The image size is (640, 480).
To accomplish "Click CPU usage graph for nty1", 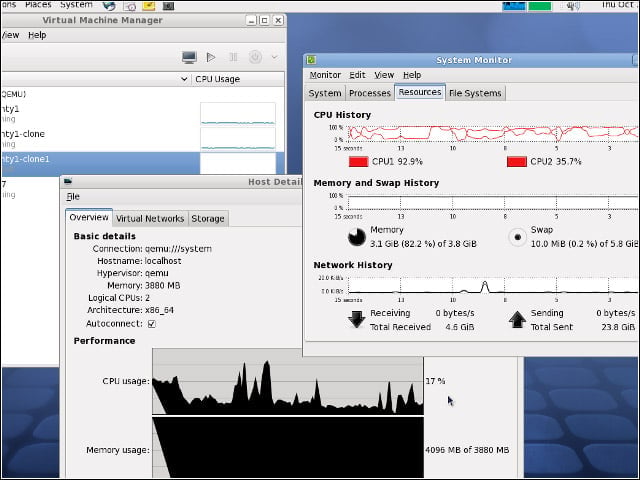I will [x=238, y=113].
